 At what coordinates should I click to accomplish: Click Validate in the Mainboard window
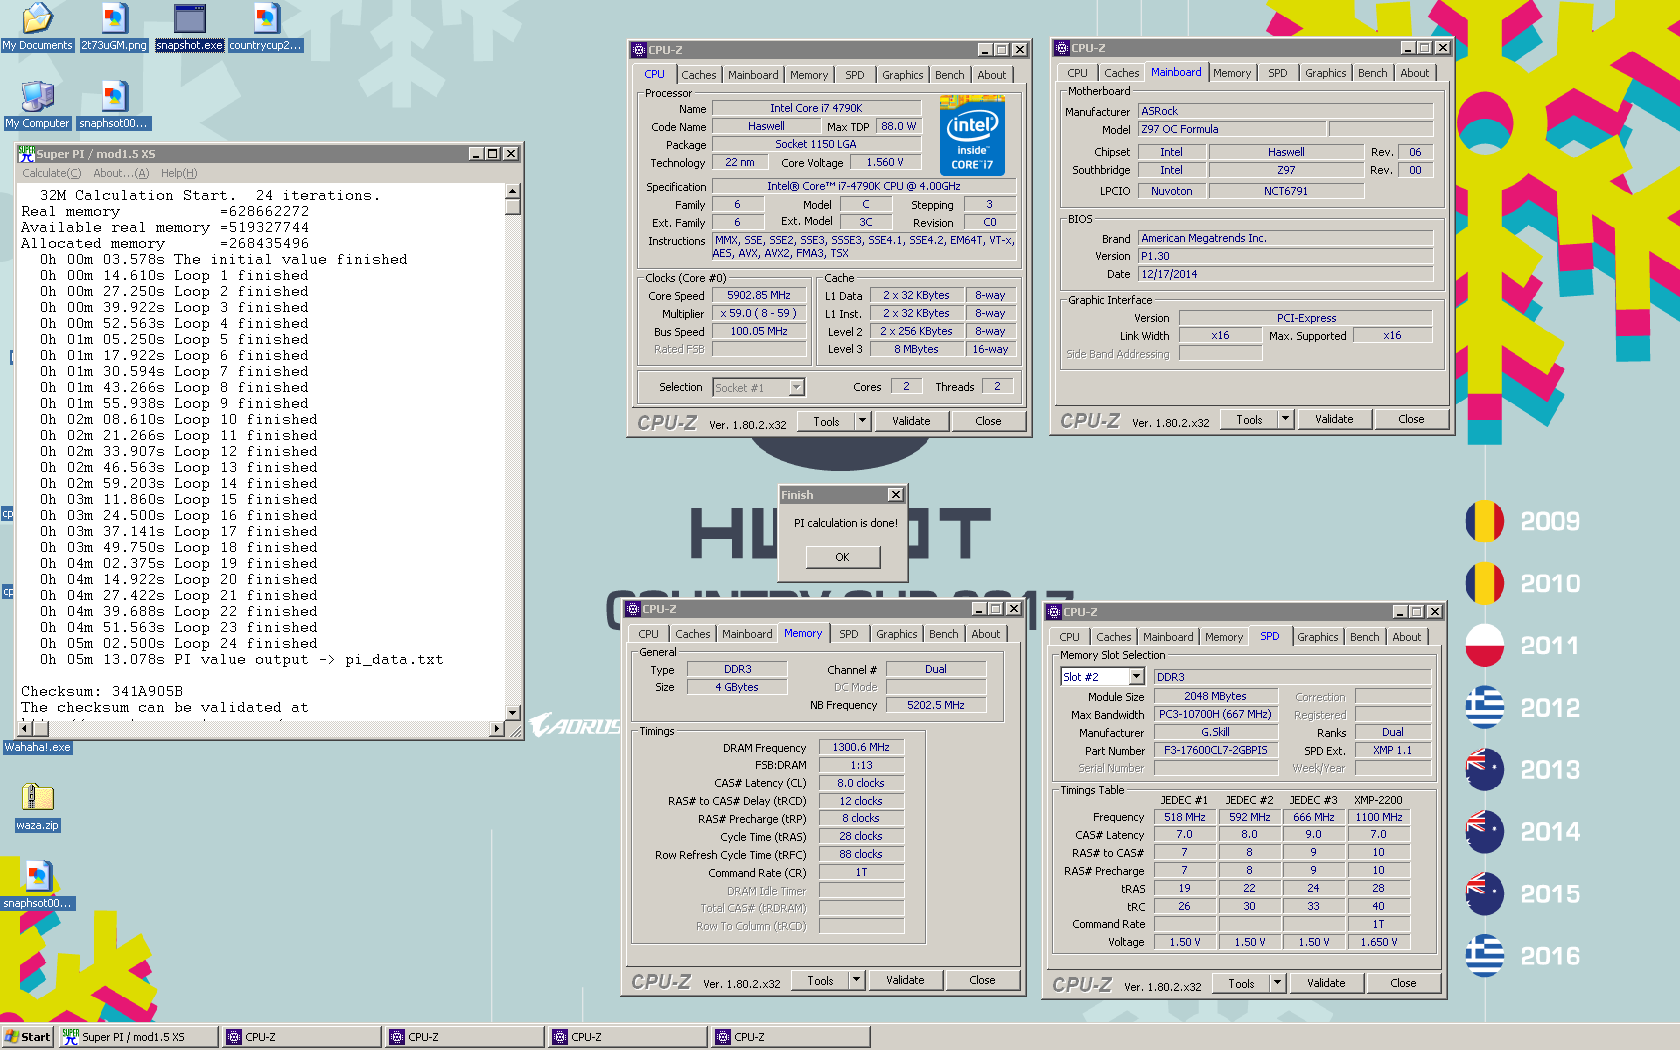(x=1334, y=419)
